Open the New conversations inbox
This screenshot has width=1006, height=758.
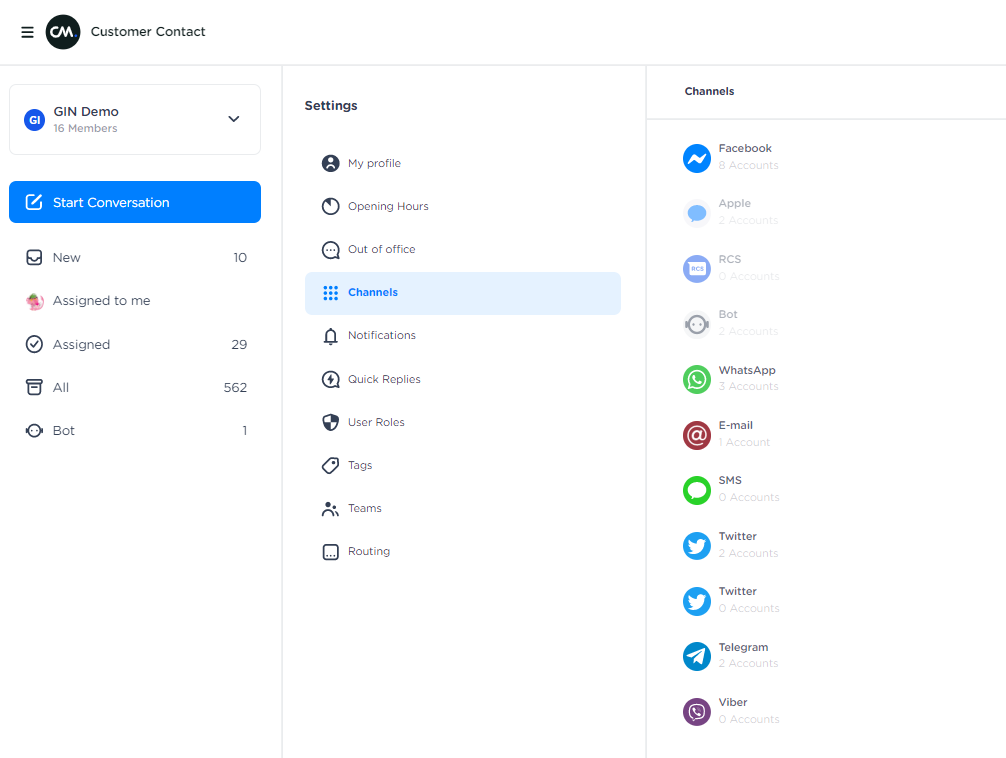pyautogui.click(x=67, y=258)
